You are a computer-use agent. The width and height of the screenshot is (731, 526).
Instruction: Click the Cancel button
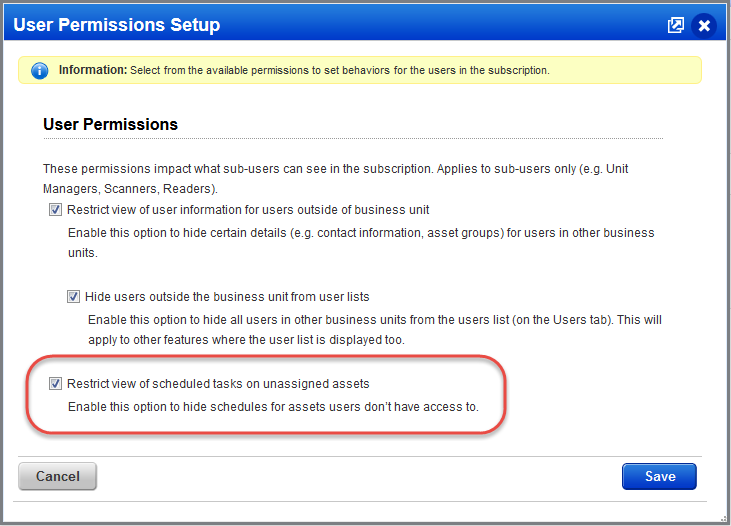point(57,476)
